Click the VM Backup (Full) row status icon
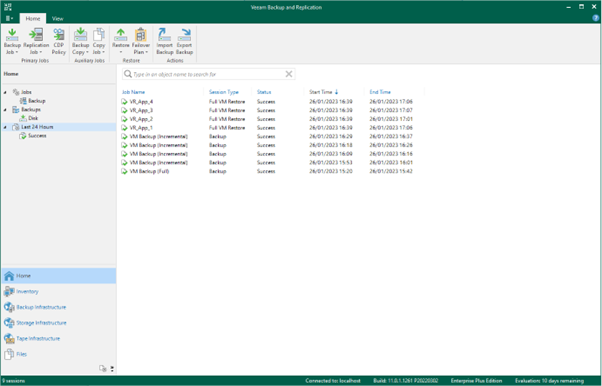 pos(124,171)
